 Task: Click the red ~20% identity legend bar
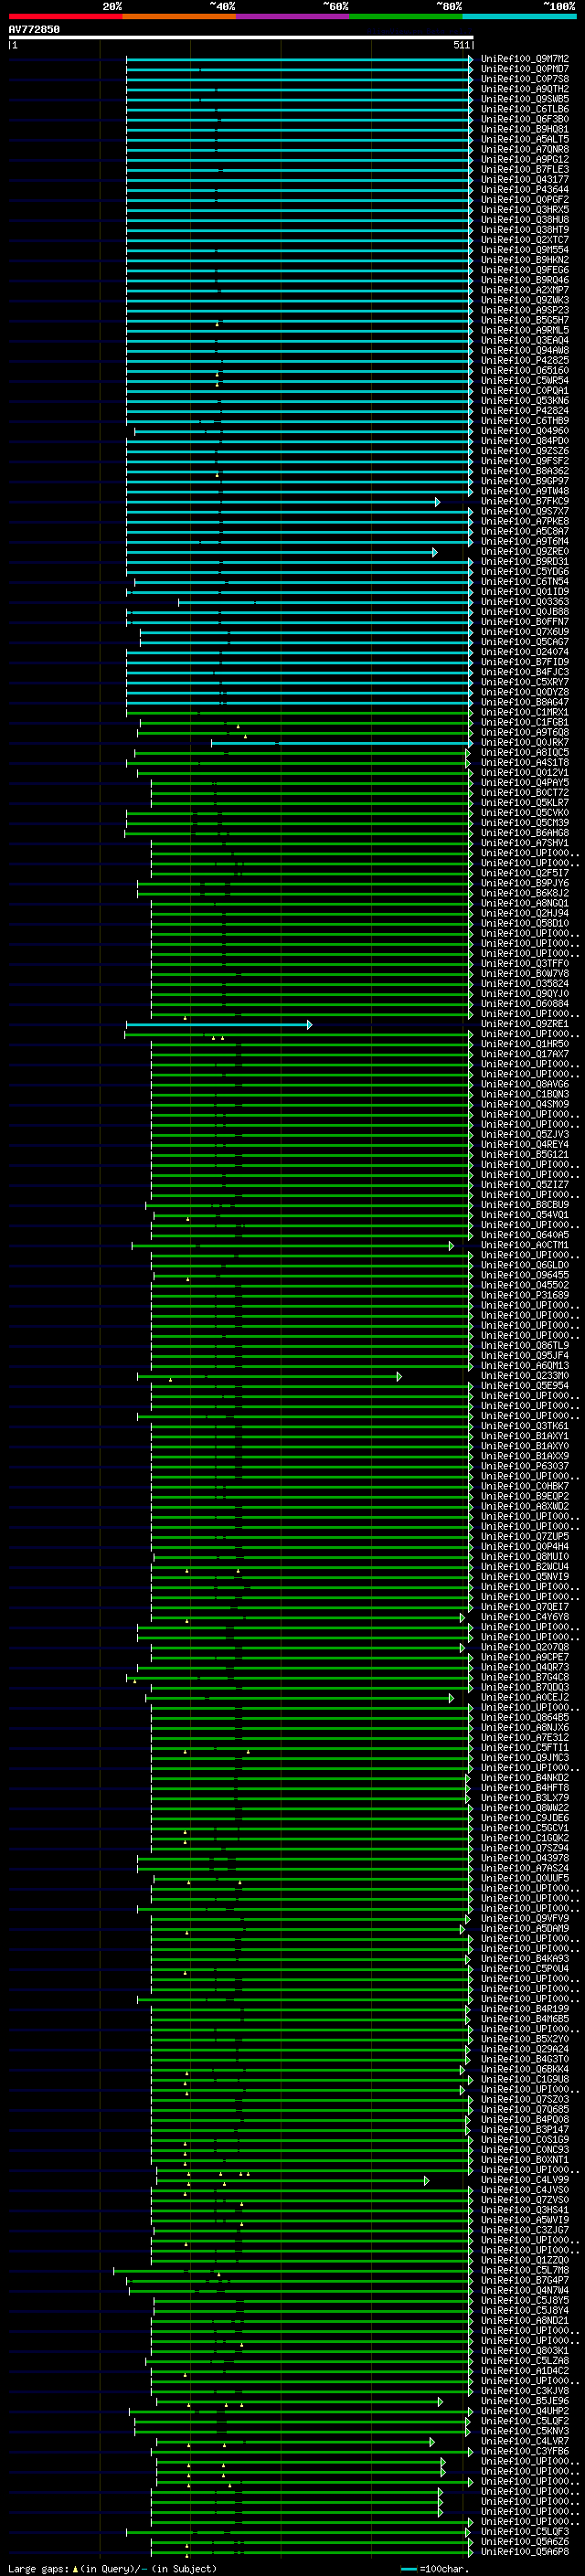pos(65,16)
